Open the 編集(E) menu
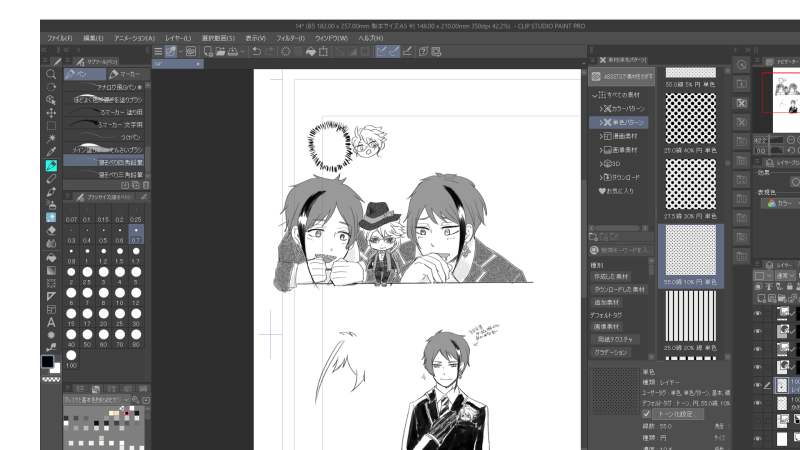800x450 pixels. click(93, 38)
